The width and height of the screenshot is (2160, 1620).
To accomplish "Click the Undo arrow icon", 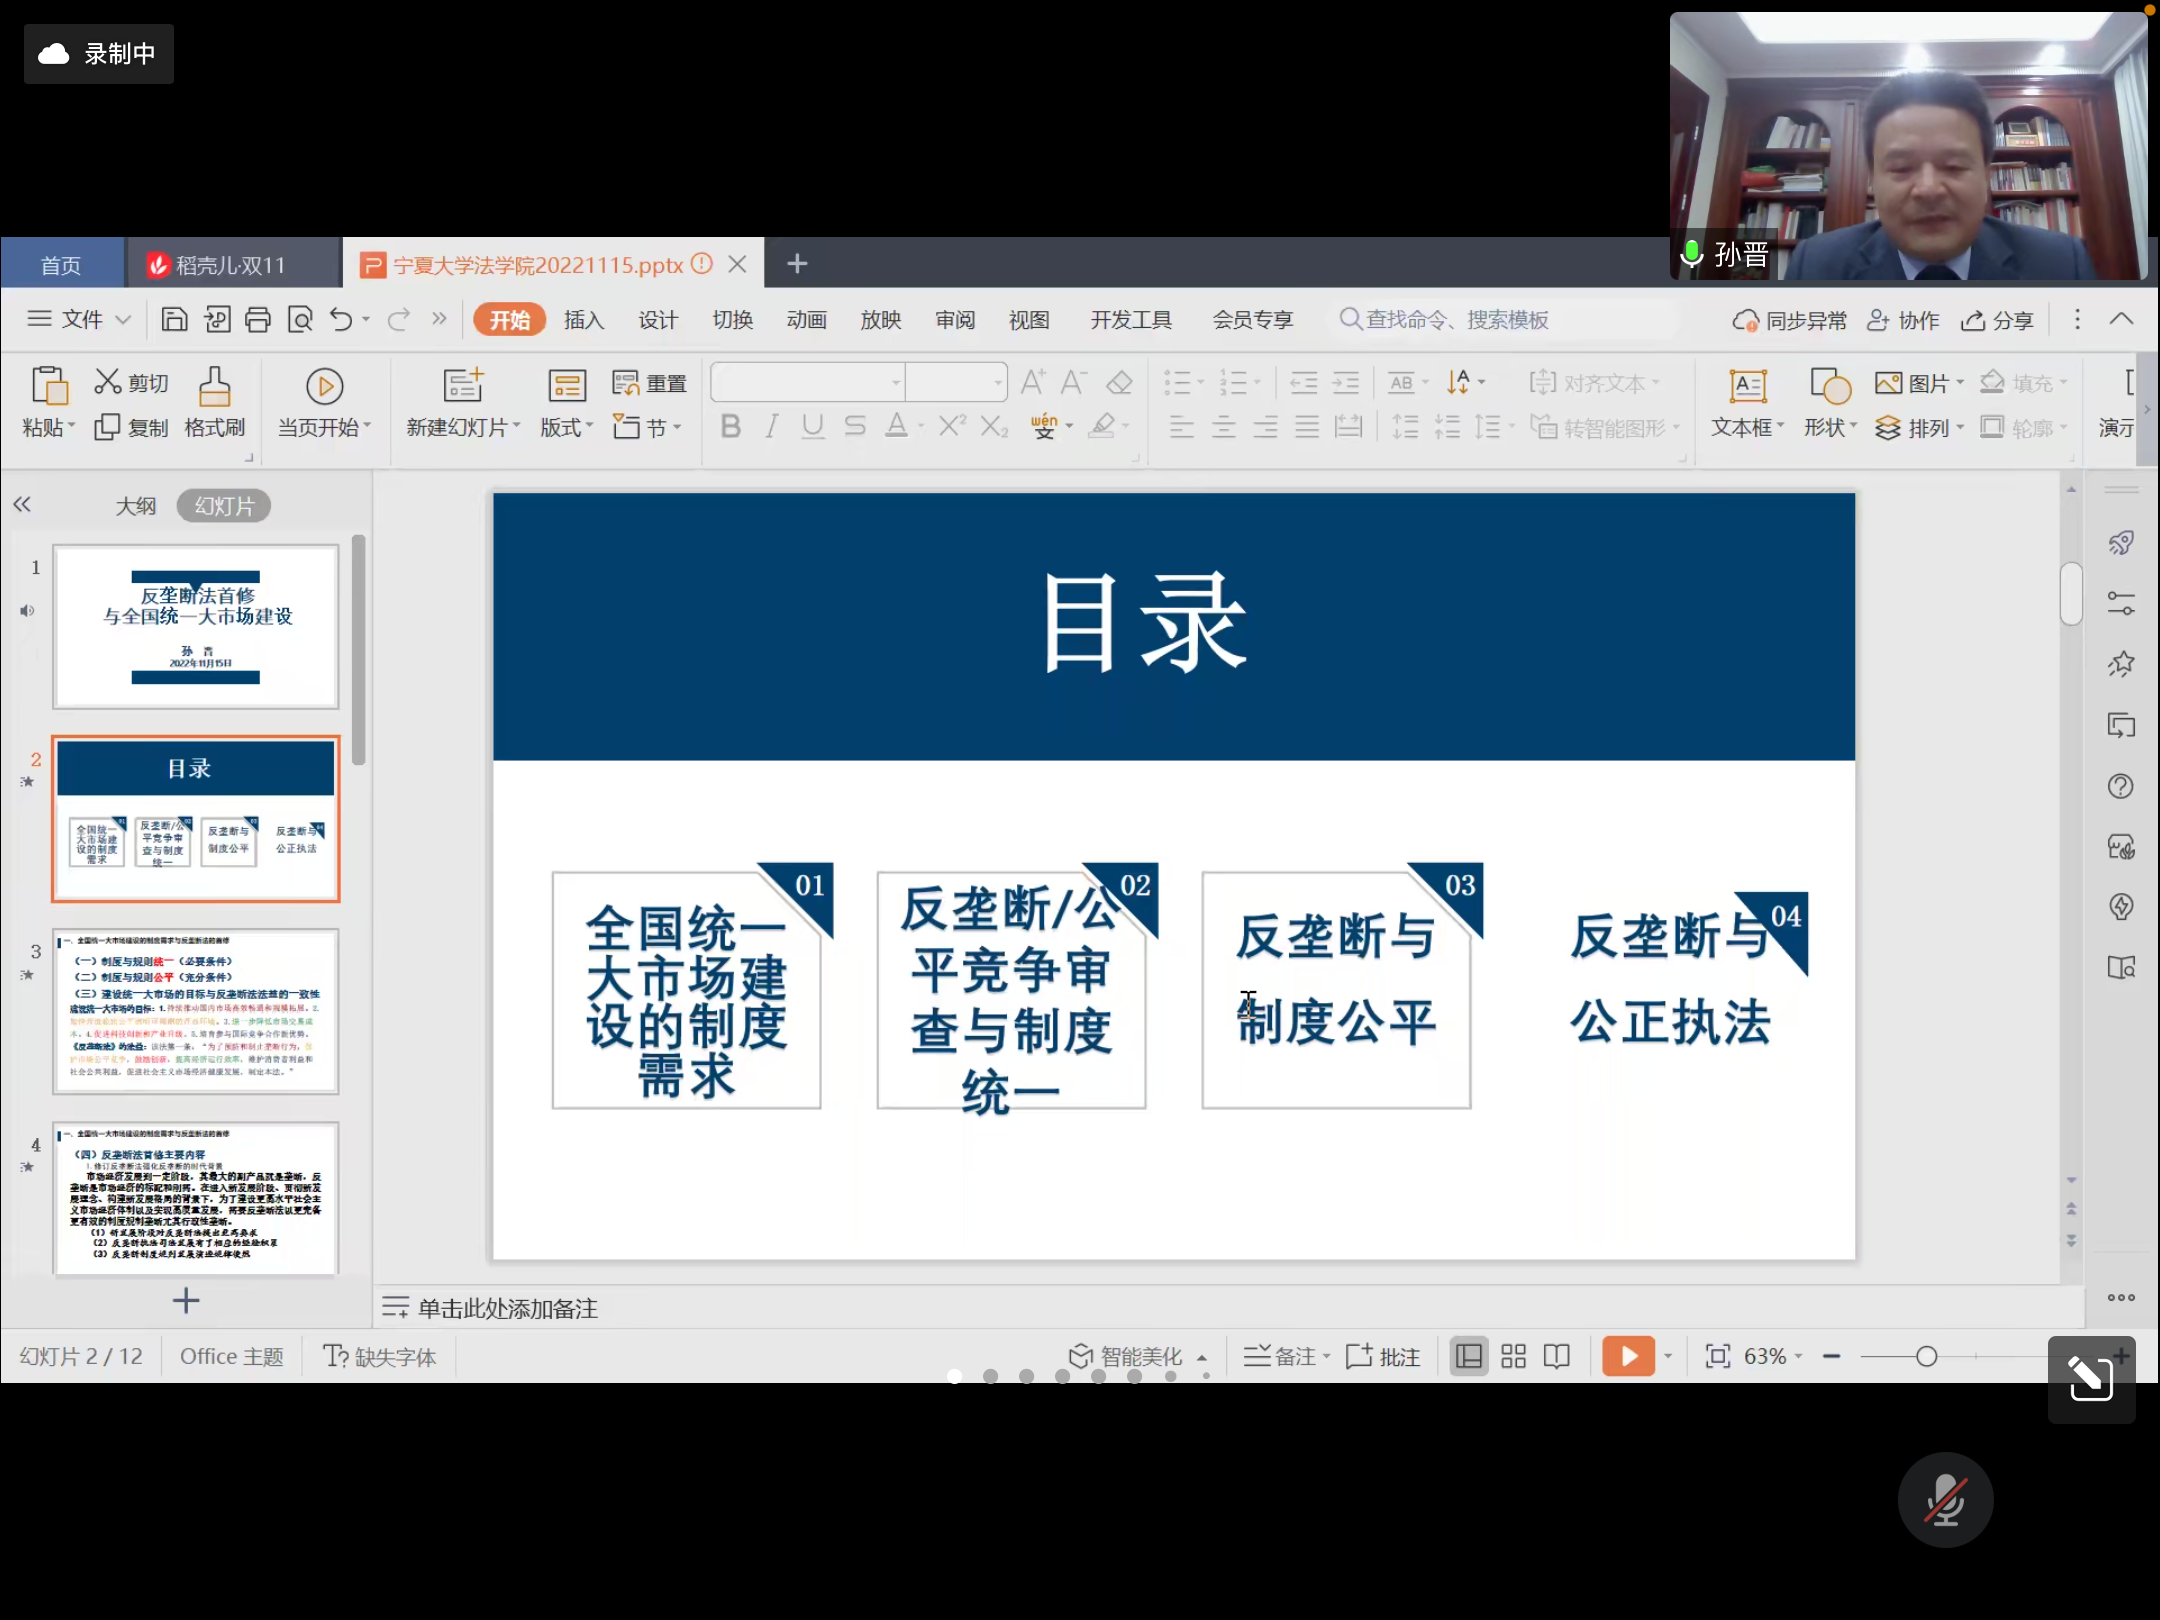I will pos(341,319).
